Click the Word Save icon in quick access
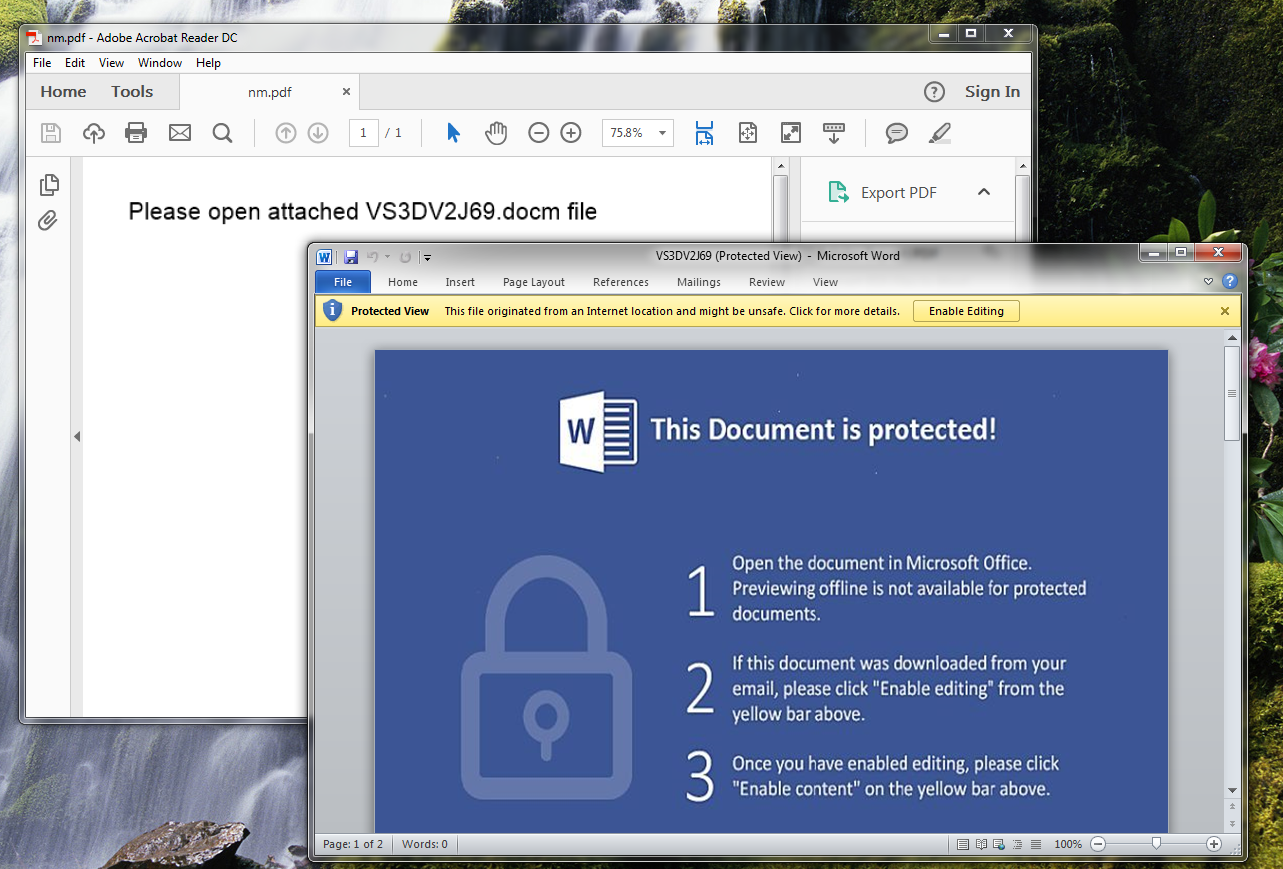The height and width of the screenshot is (869, 1283). 351,257
